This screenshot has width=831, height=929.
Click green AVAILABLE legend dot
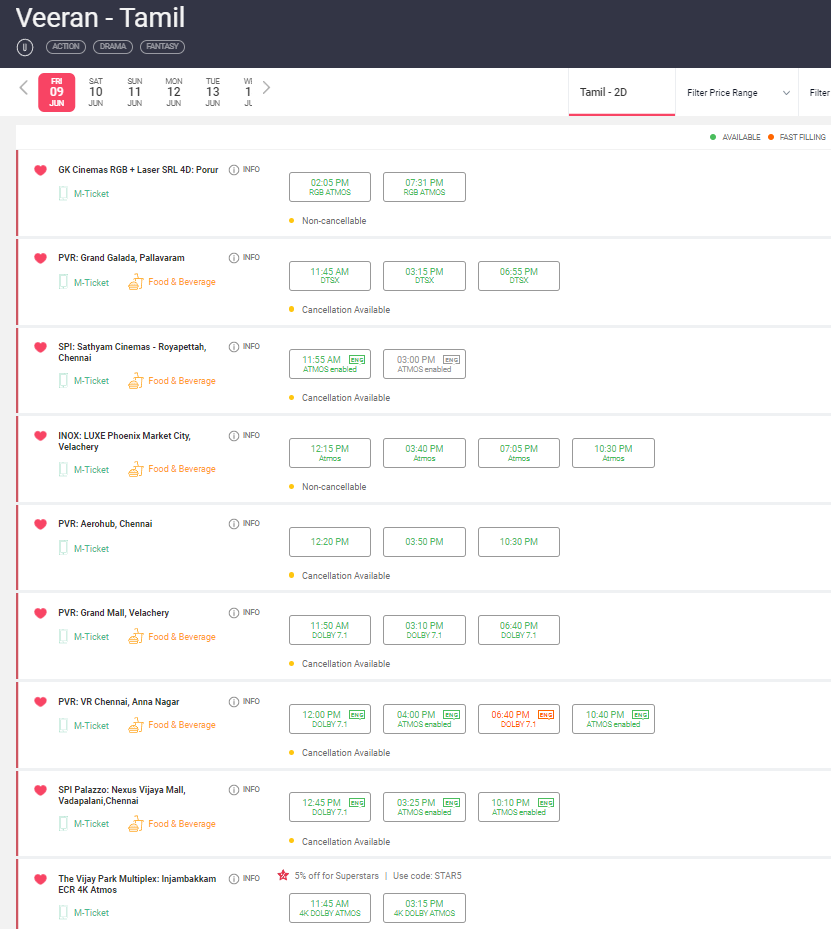coord(713,137)
